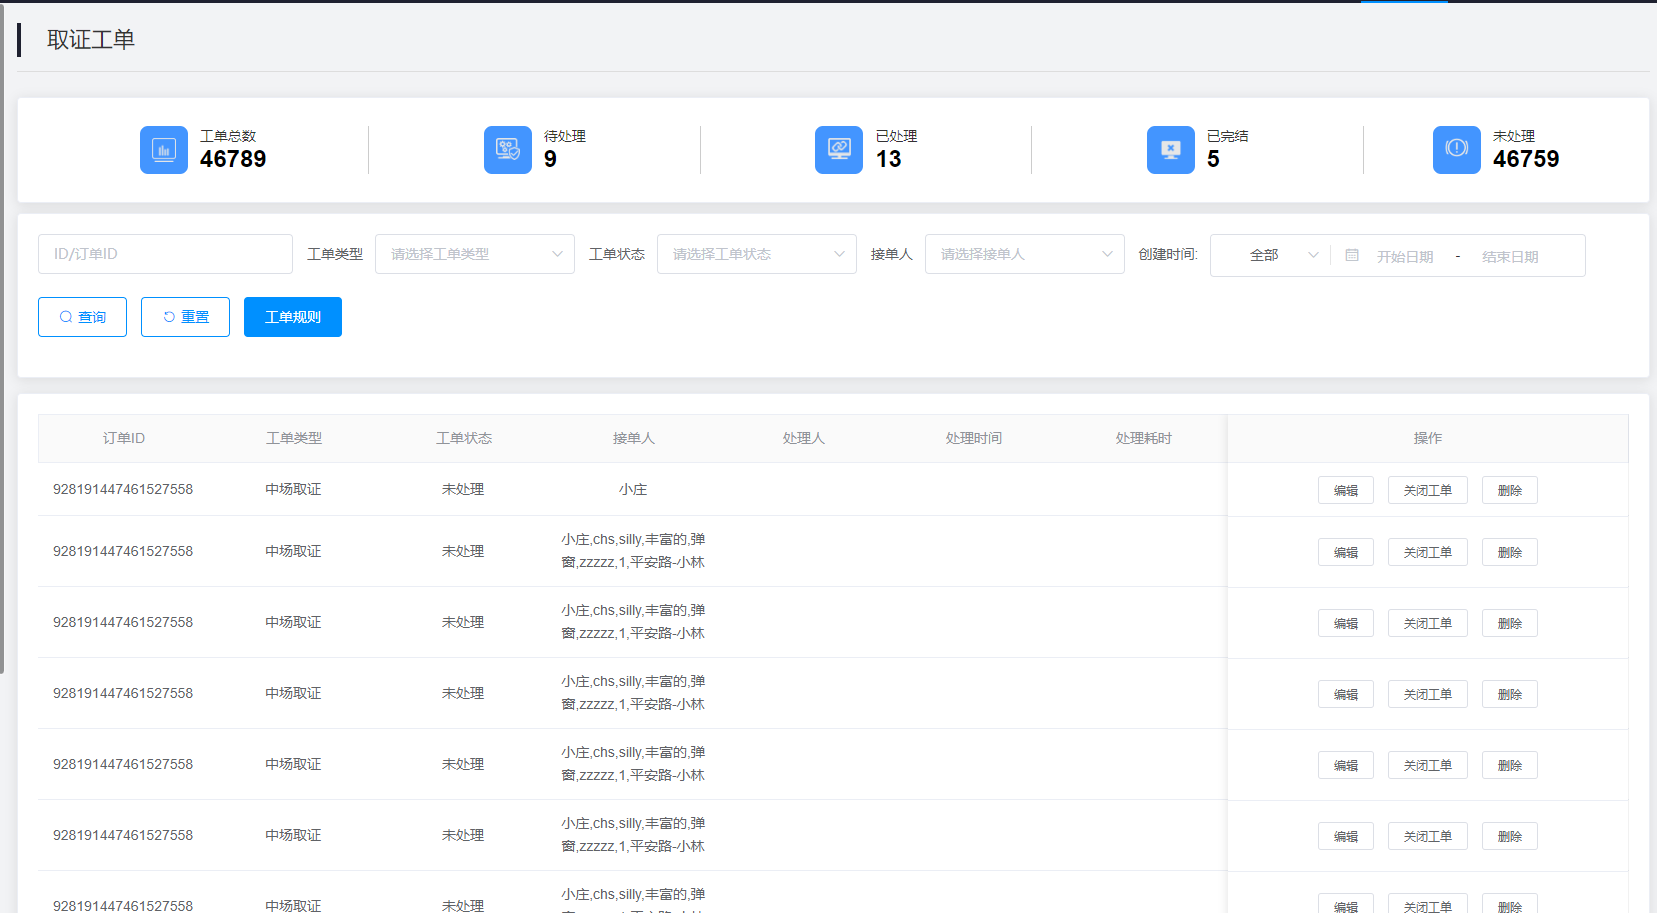Type in the ID/订单ID input field
Image resolution: width=1657 pixels, height=913 pixels.
[x=165, y=254]
